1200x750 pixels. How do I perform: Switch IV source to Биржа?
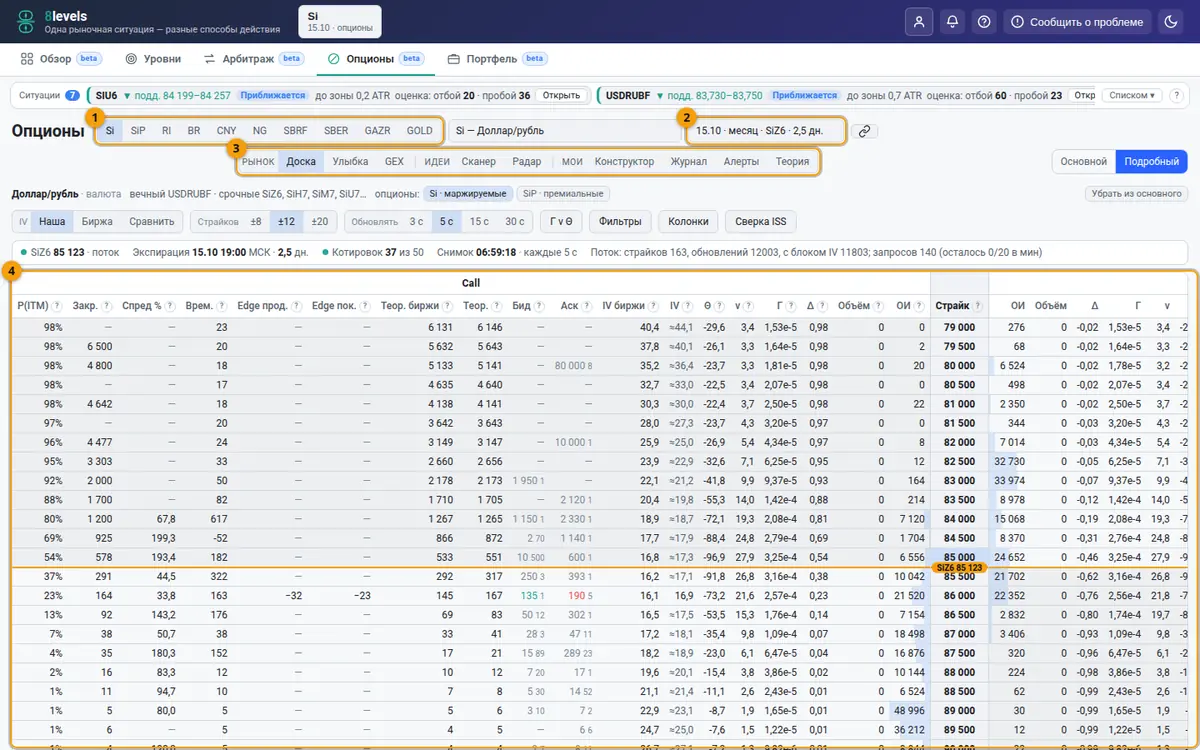pyautogui.click(x=97, y=221)
